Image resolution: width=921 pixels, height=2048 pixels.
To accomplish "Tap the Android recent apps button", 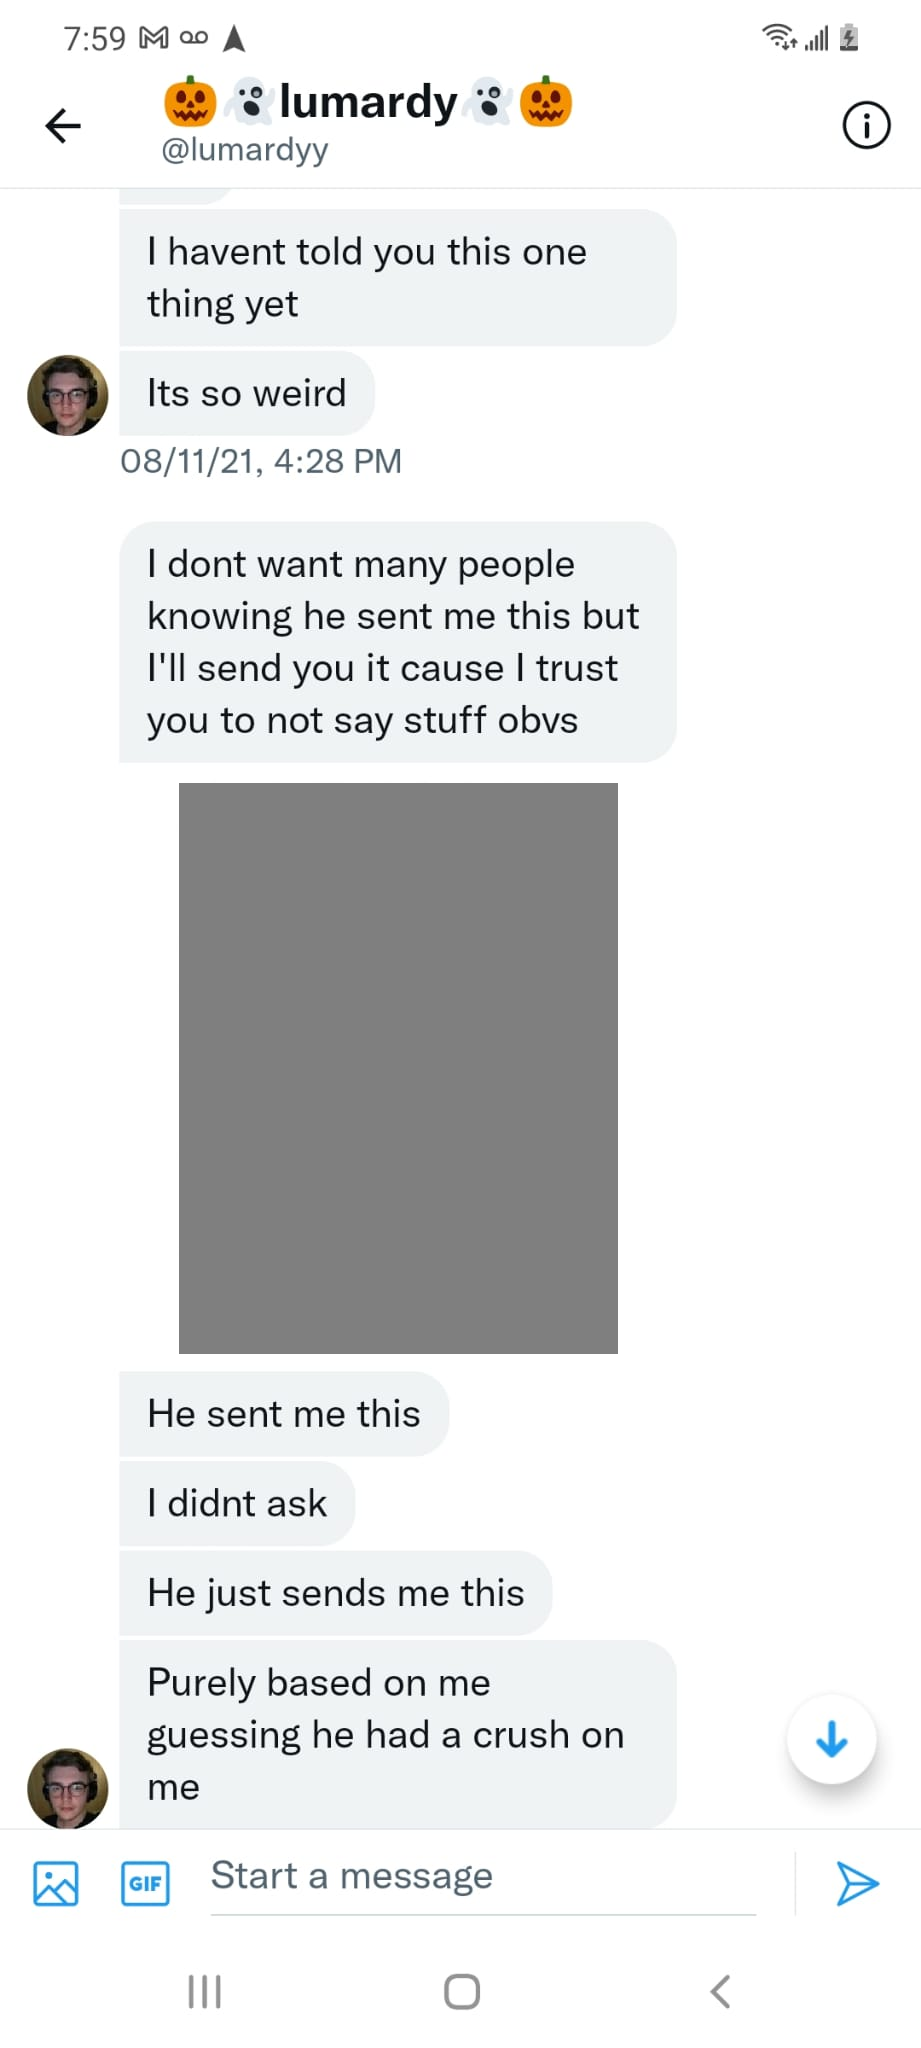I will click(x=205, y=1991).
